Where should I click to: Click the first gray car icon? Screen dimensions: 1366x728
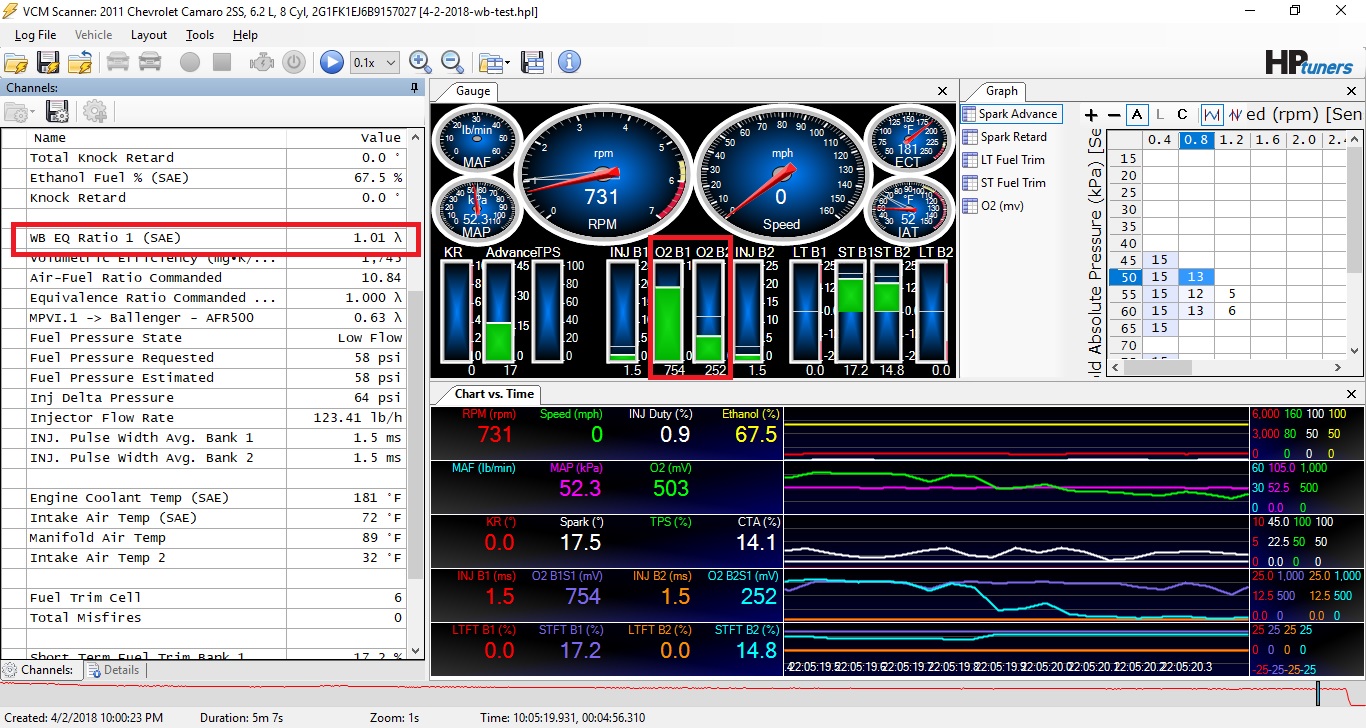(118, 62)
